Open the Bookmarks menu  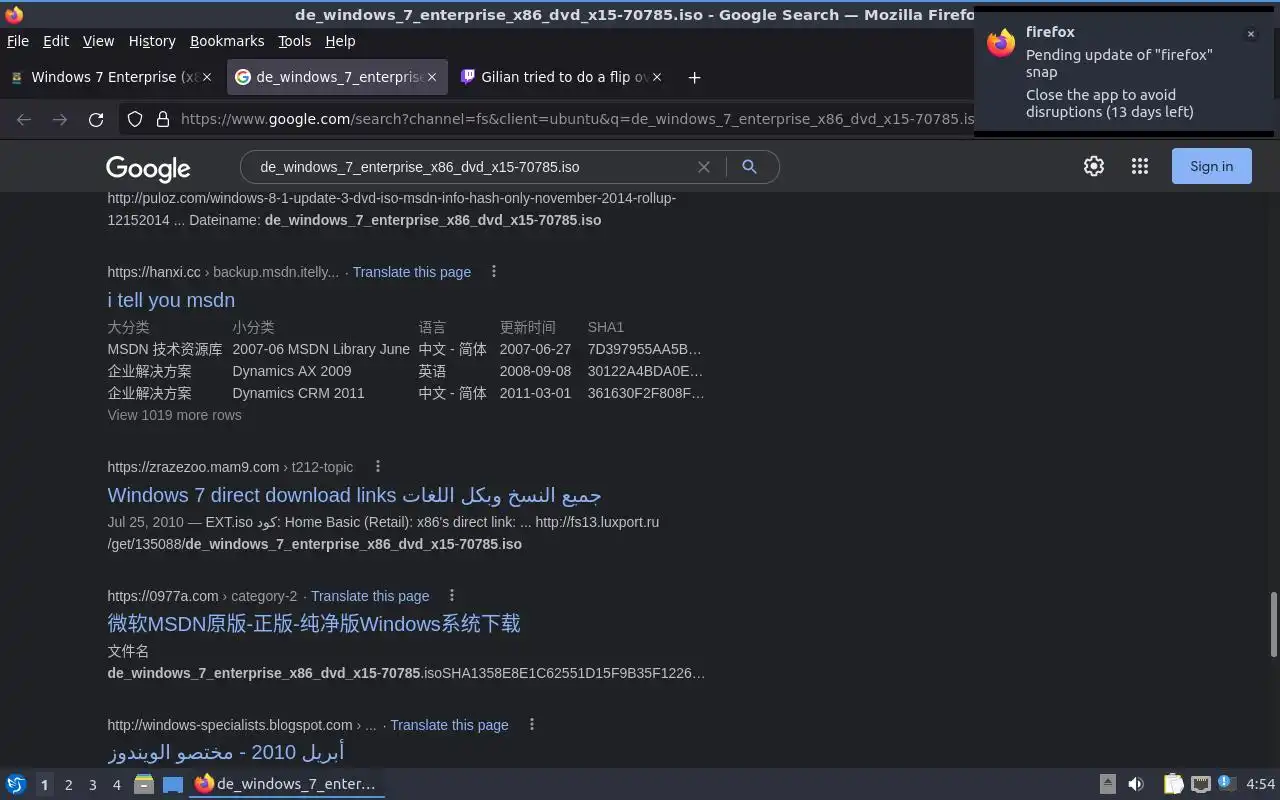pos(227,41)
